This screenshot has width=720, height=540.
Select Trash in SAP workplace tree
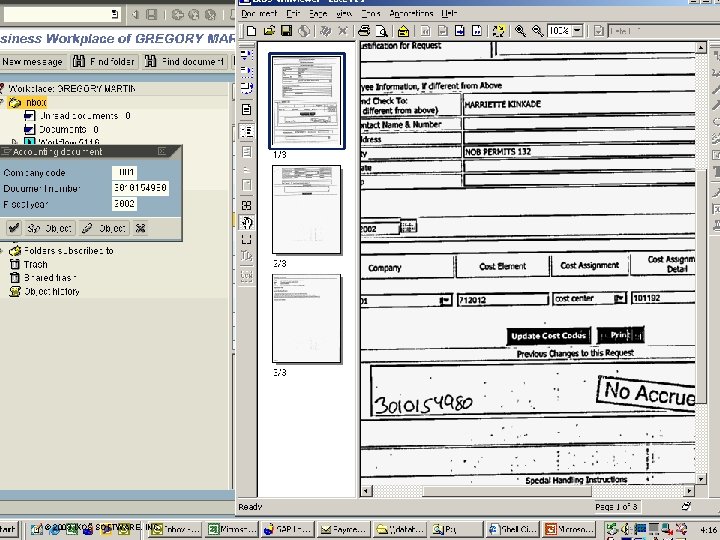(35, 264)
